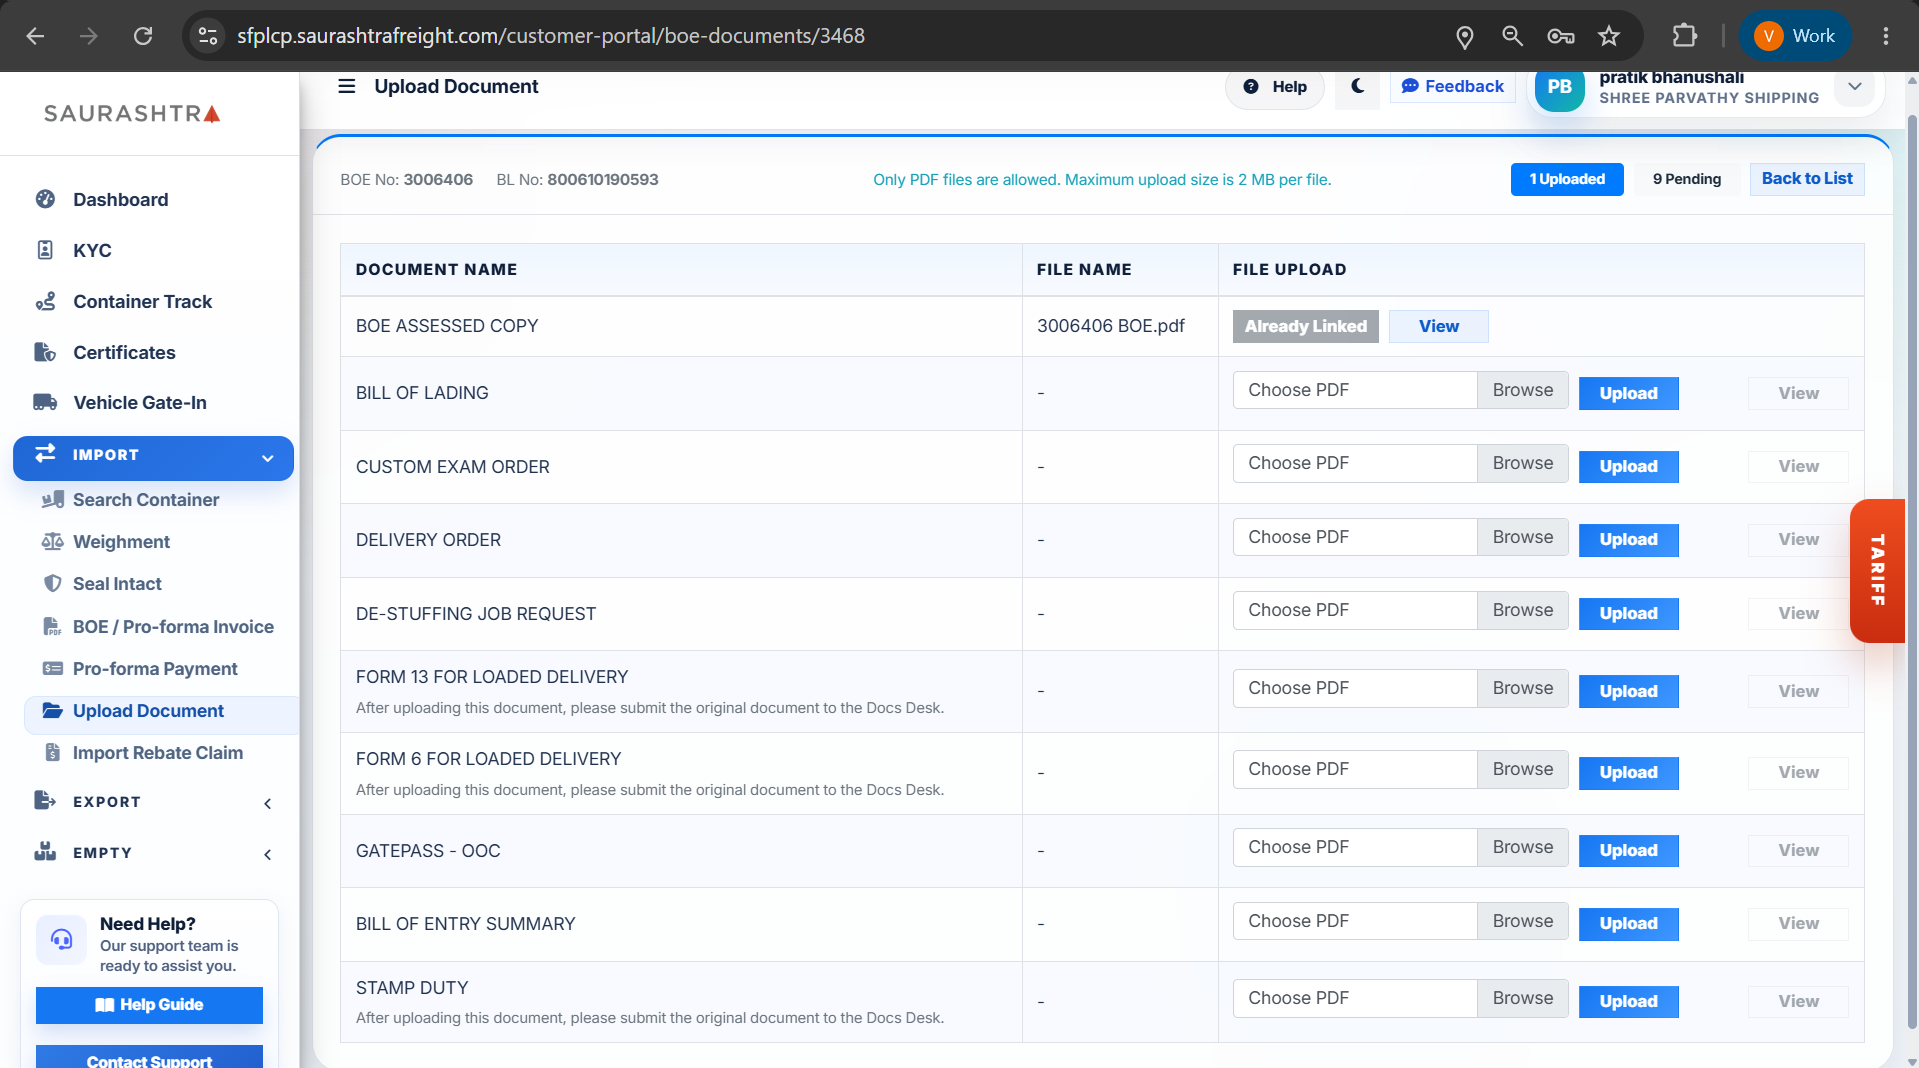Open Search Container submenu item

pos(146,499)
